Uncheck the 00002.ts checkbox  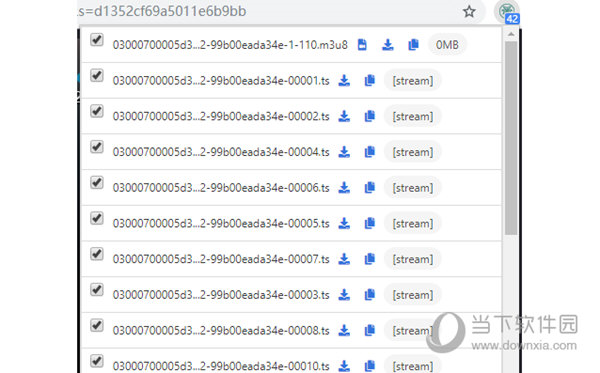97,111
